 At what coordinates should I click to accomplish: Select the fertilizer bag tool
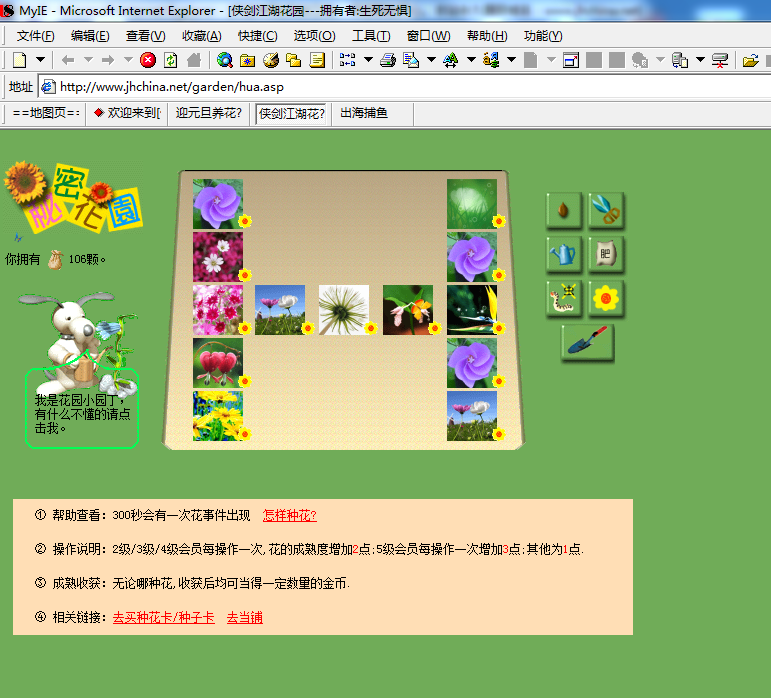click(606, 254)
